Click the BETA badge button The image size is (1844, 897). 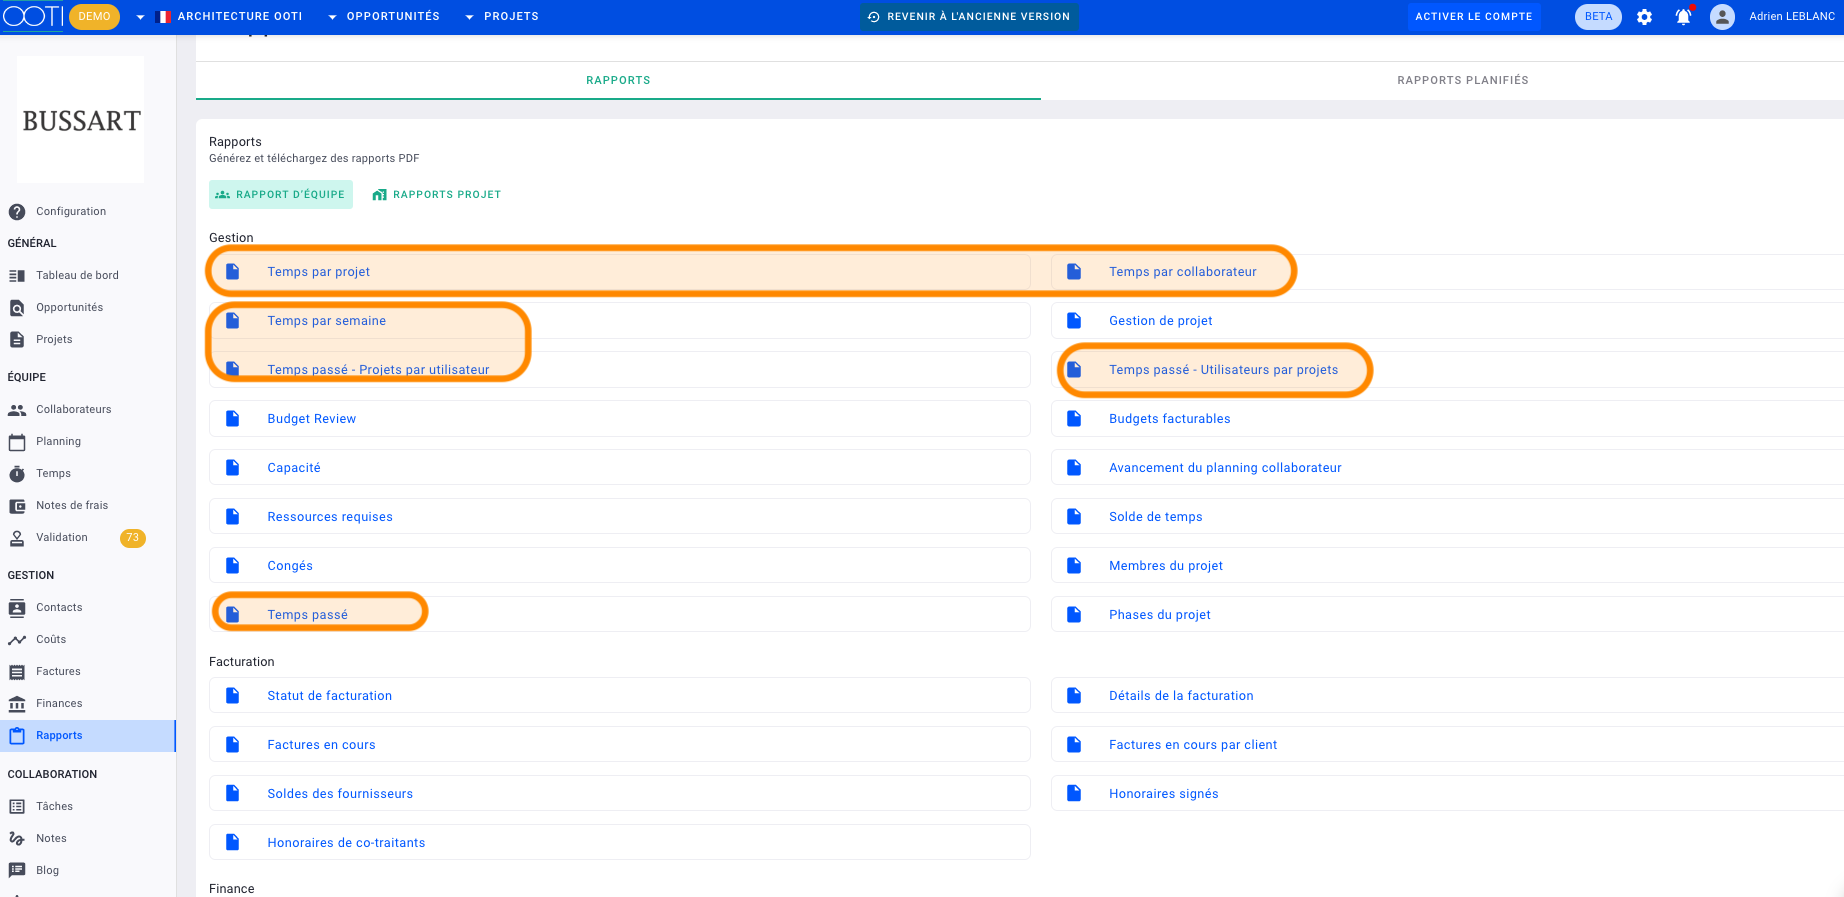1598,17
